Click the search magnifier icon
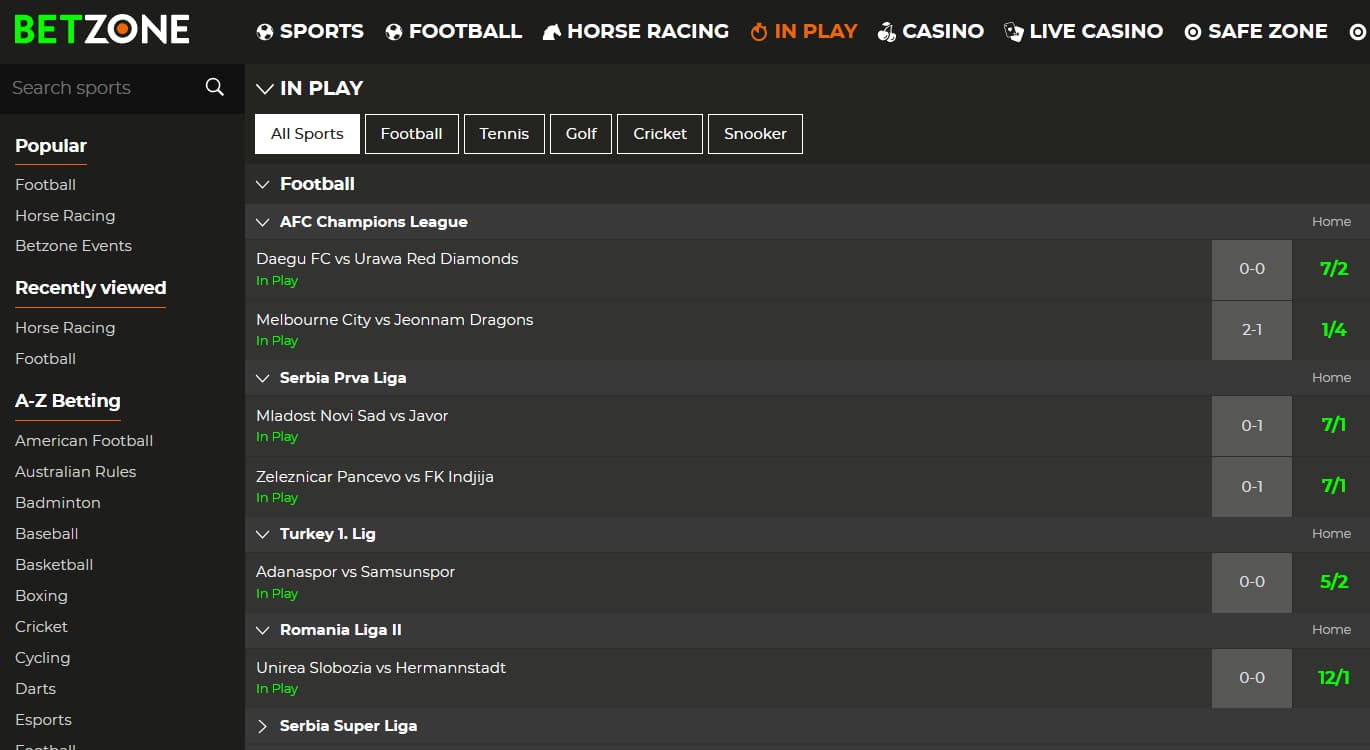Screen dimensions: 1370x750 pos(214,87)
